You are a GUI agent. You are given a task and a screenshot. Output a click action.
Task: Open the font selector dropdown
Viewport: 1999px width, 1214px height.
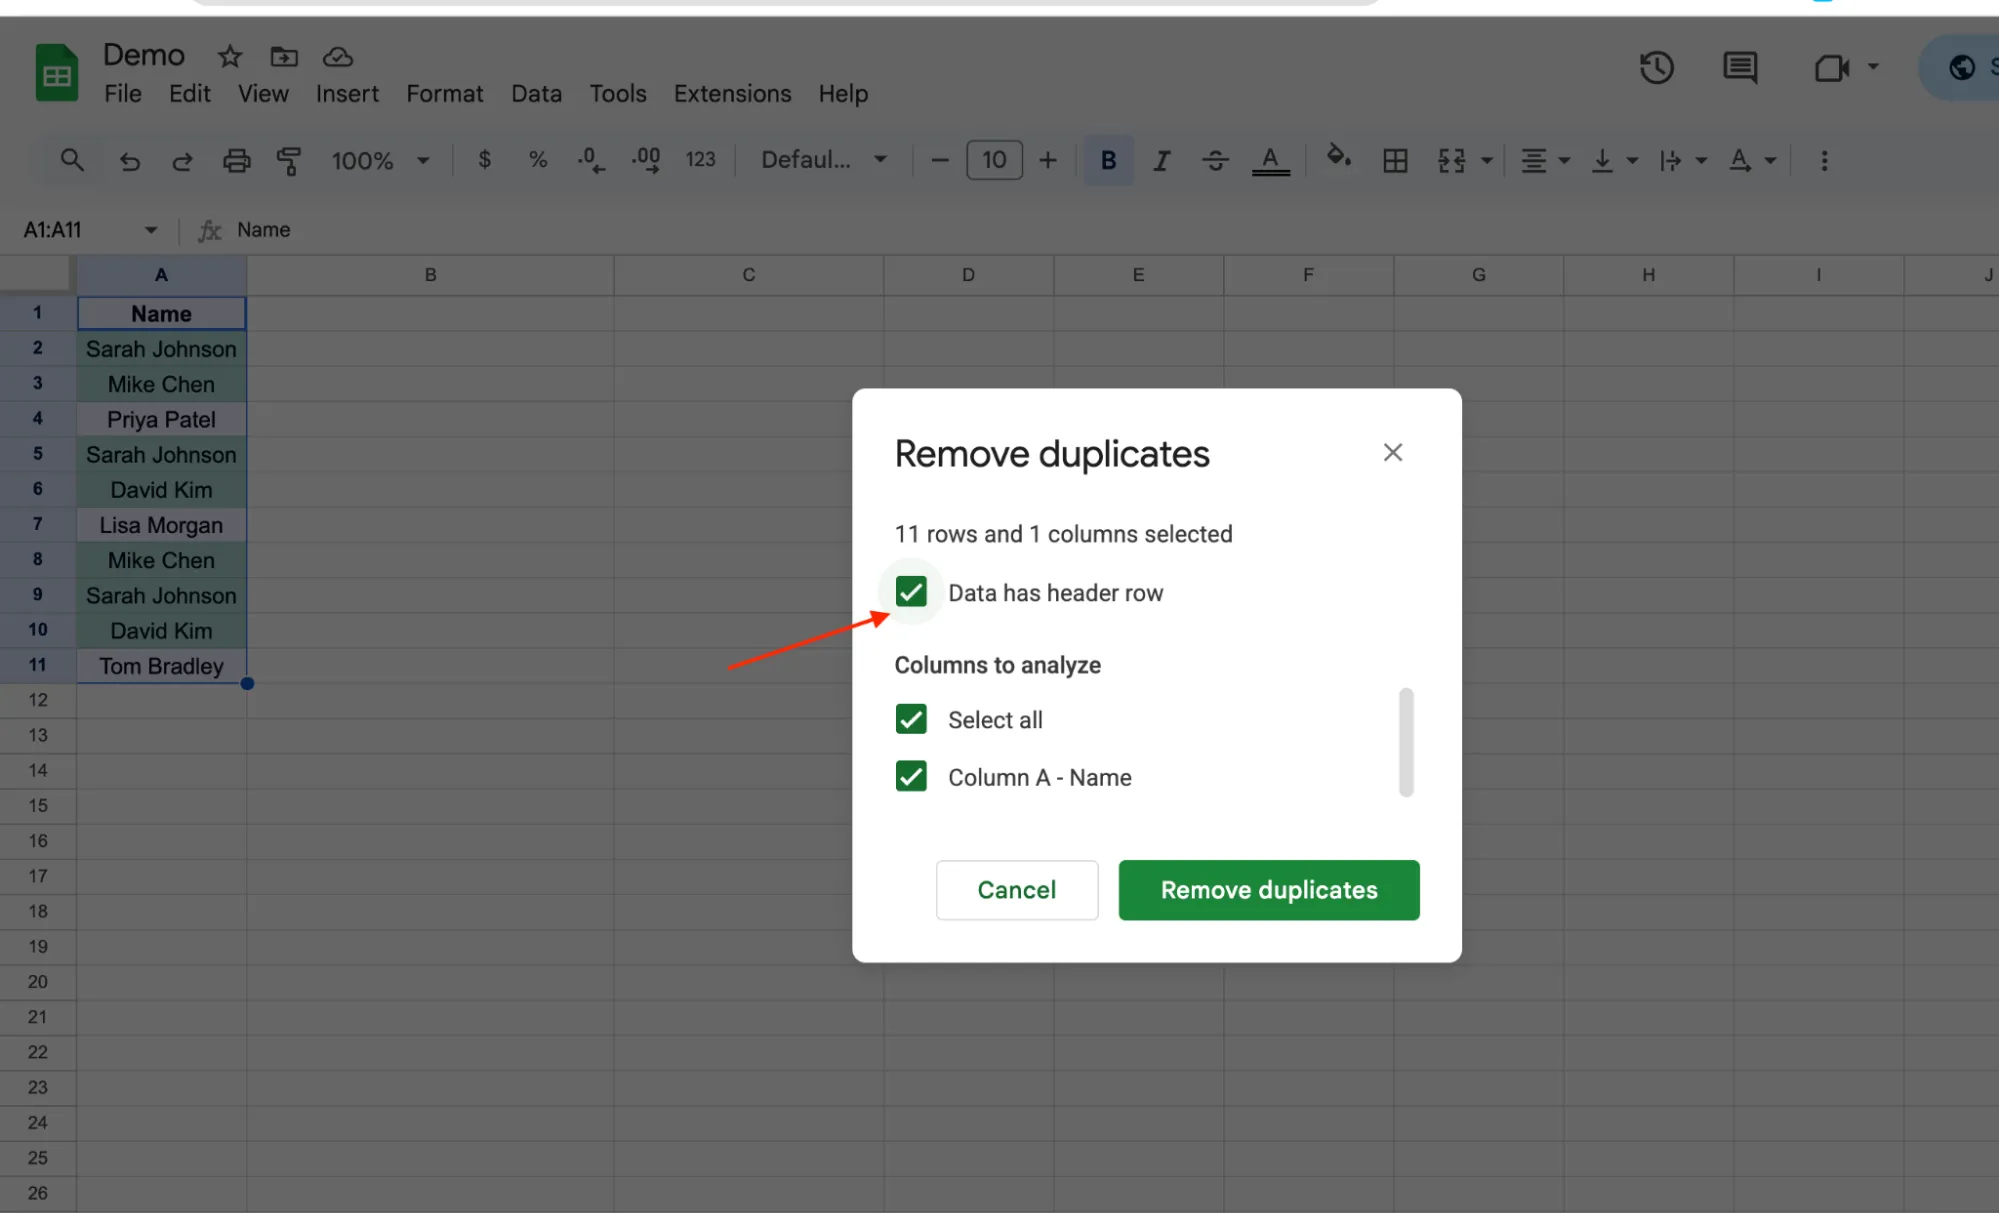(x=823, y=159)
